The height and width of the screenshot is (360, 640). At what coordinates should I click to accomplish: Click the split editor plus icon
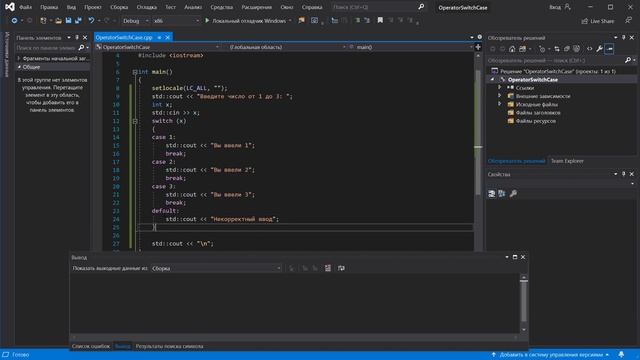tap(478, 47)
